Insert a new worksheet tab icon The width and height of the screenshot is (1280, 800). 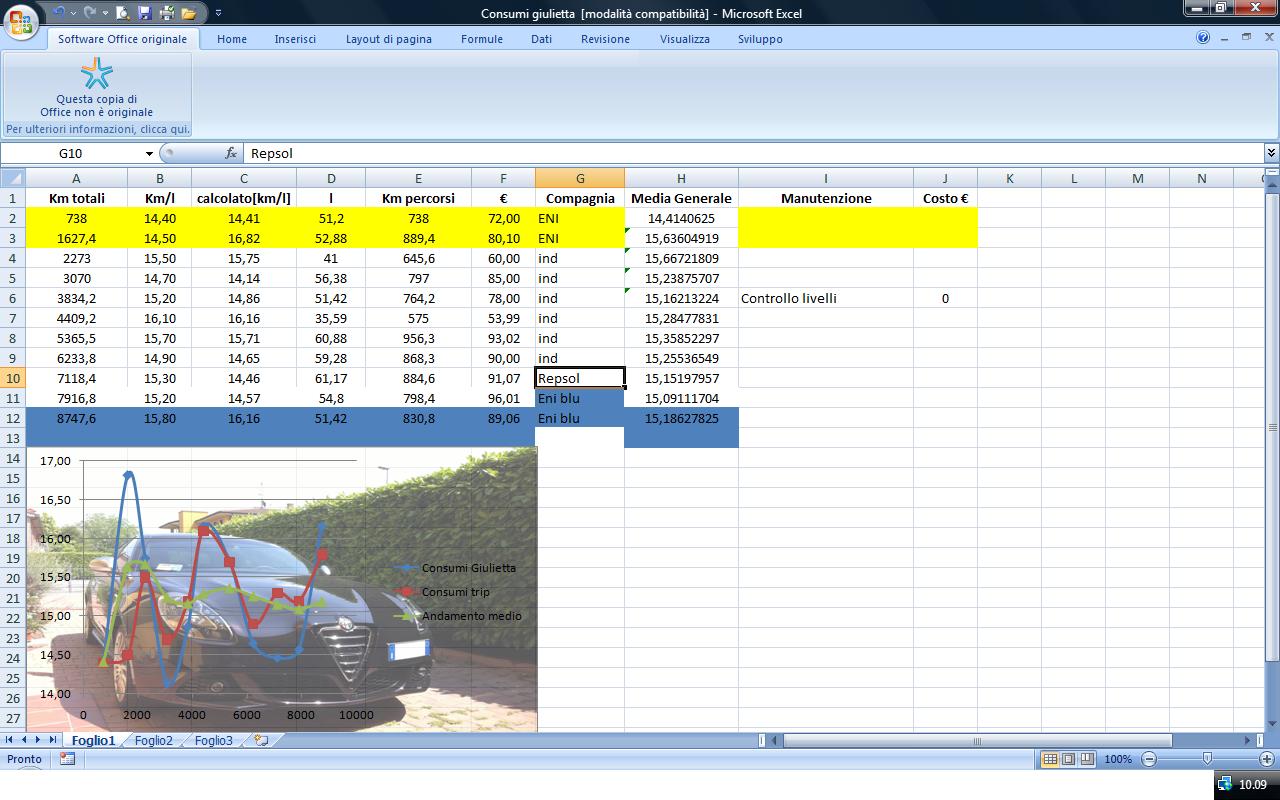[x=262, y=741]
